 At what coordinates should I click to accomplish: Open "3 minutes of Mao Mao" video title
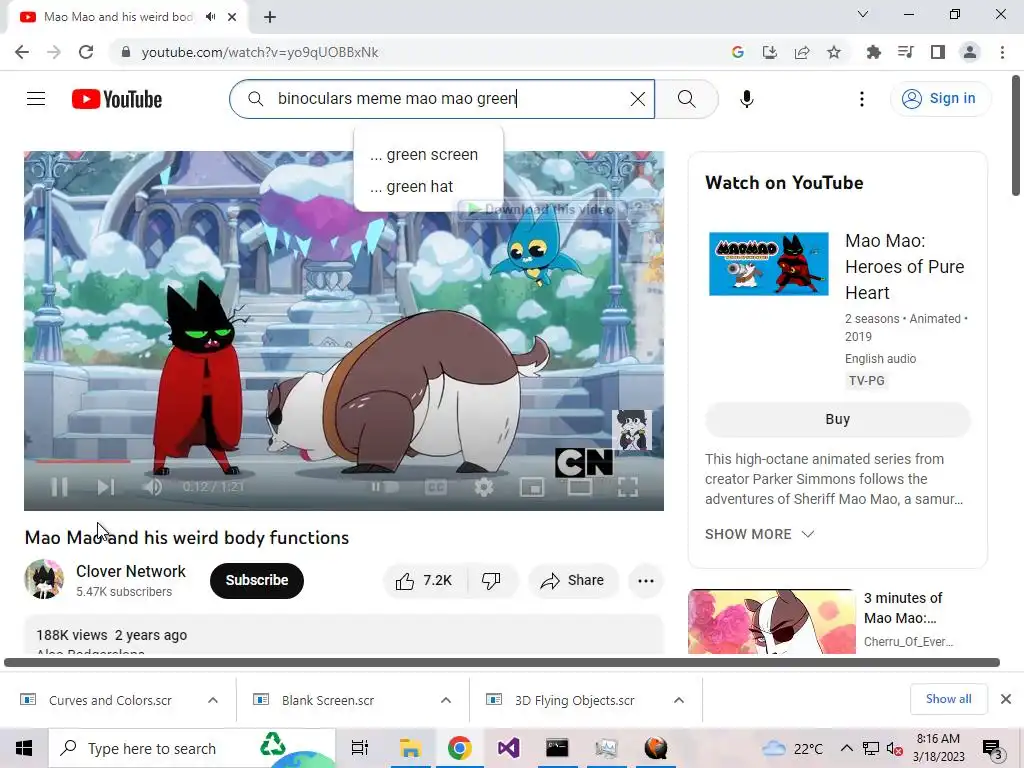tap(903, 608)
